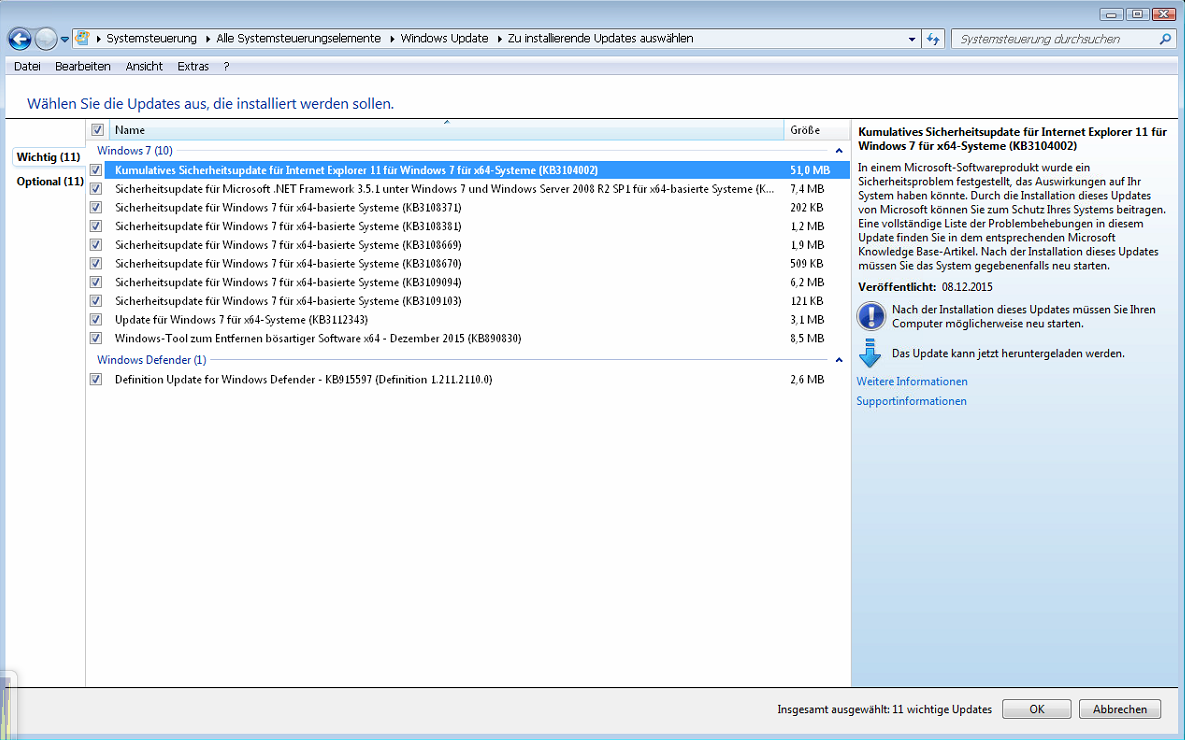Viewport: 1185px width, 740px height.
Task: Open the Bearbeiten menu
Action: coord(82,67)
